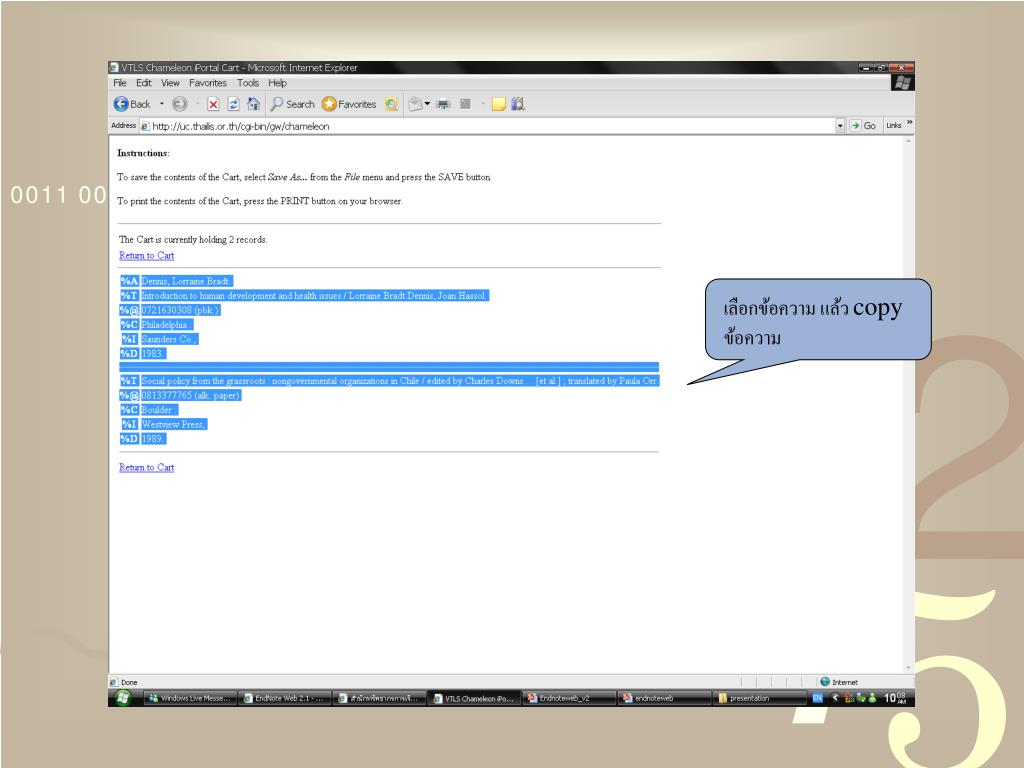
Task: Expand hidden system tray icons arrow
Action: click(x=834, y=698)
